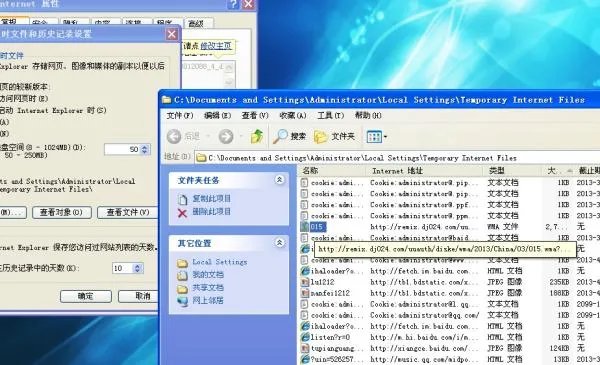Close the temporary files settings dialog
This screenshot has height=365, width=600.
point(172,34)
